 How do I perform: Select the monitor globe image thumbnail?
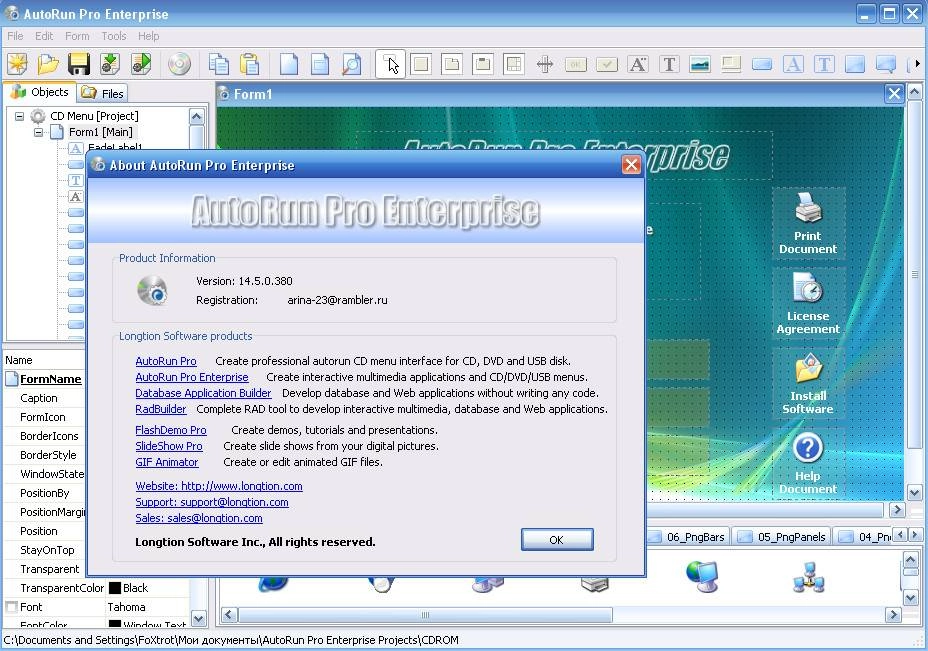pyautogui.click(x=703, y=577)
